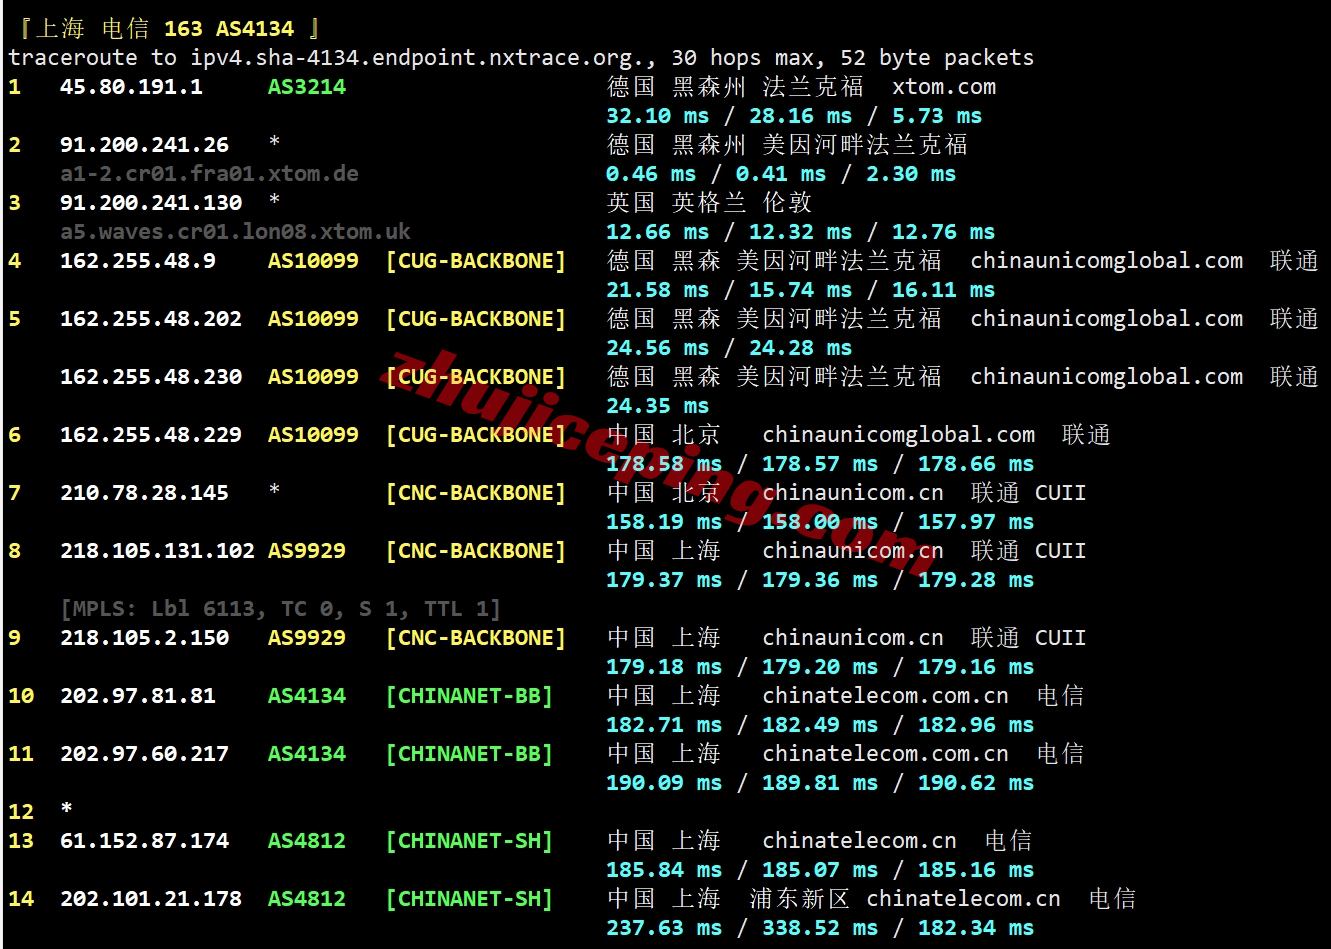Select IP 91.200.241.26 at hop 2

144,145
